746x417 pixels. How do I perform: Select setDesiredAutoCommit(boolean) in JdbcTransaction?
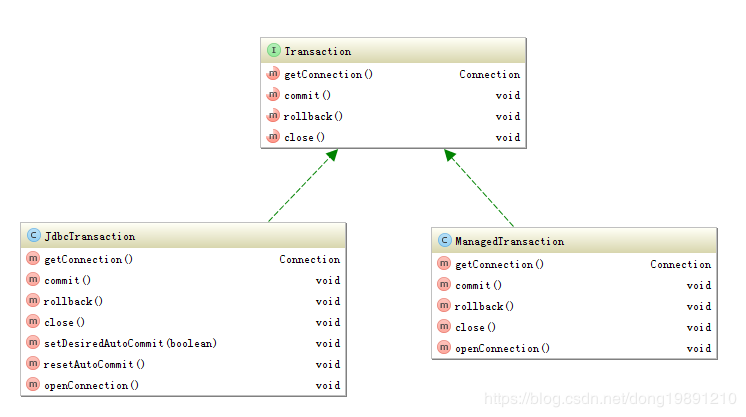coord(130,343)
